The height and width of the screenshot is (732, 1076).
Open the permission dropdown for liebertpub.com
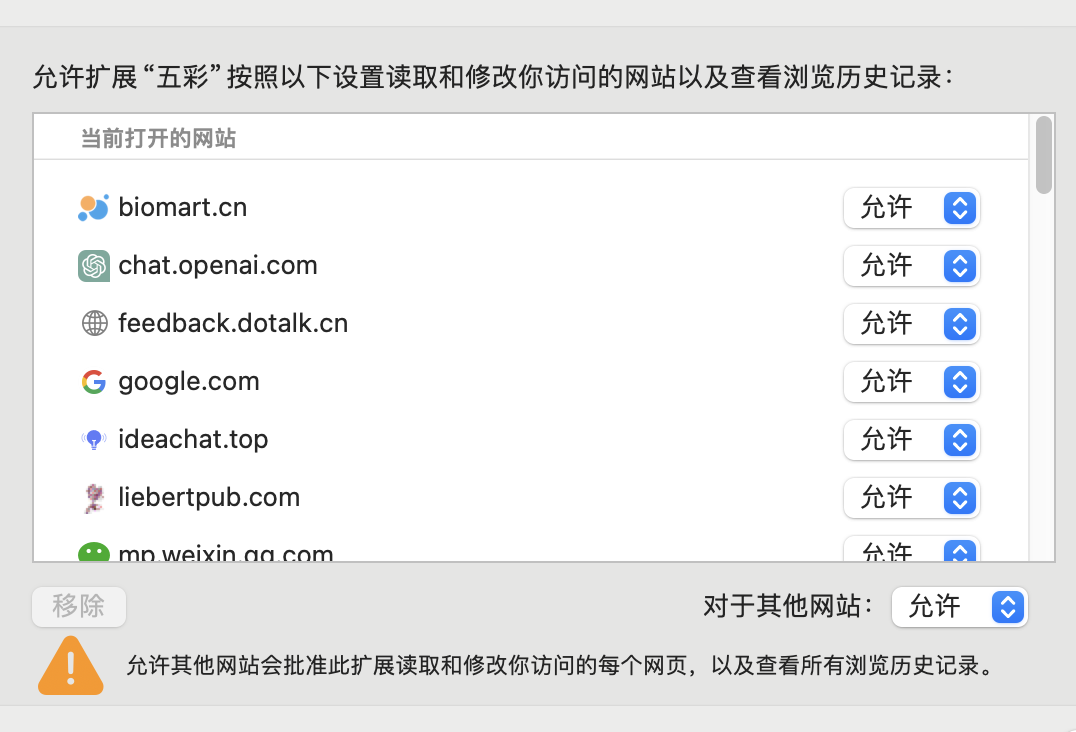[911, 498]
